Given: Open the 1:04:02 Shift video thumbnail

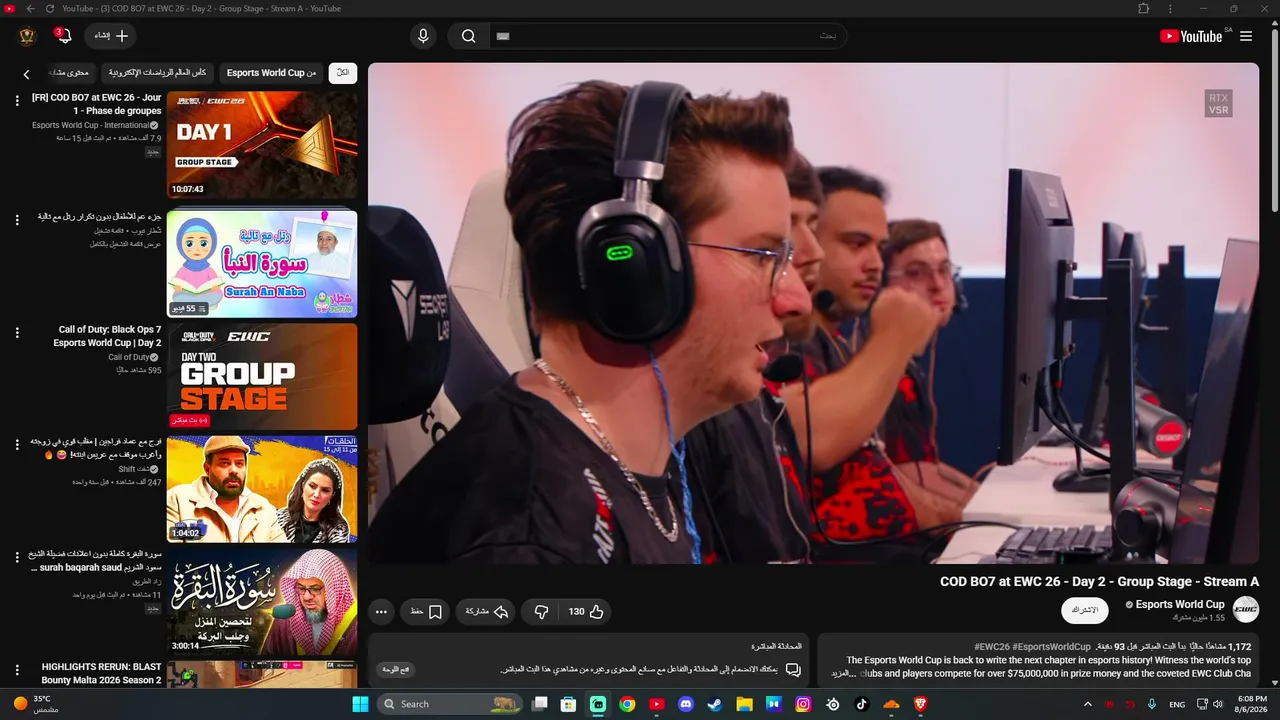Looking at the screenshot, I should coord(262,490).
